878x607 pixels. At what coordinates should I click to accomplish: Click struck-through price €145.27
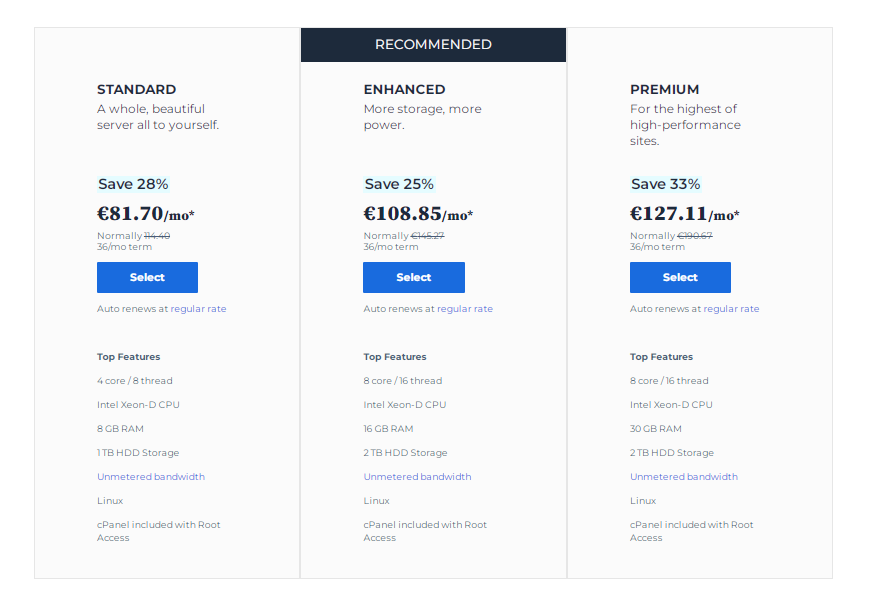(x=428, y=236)
